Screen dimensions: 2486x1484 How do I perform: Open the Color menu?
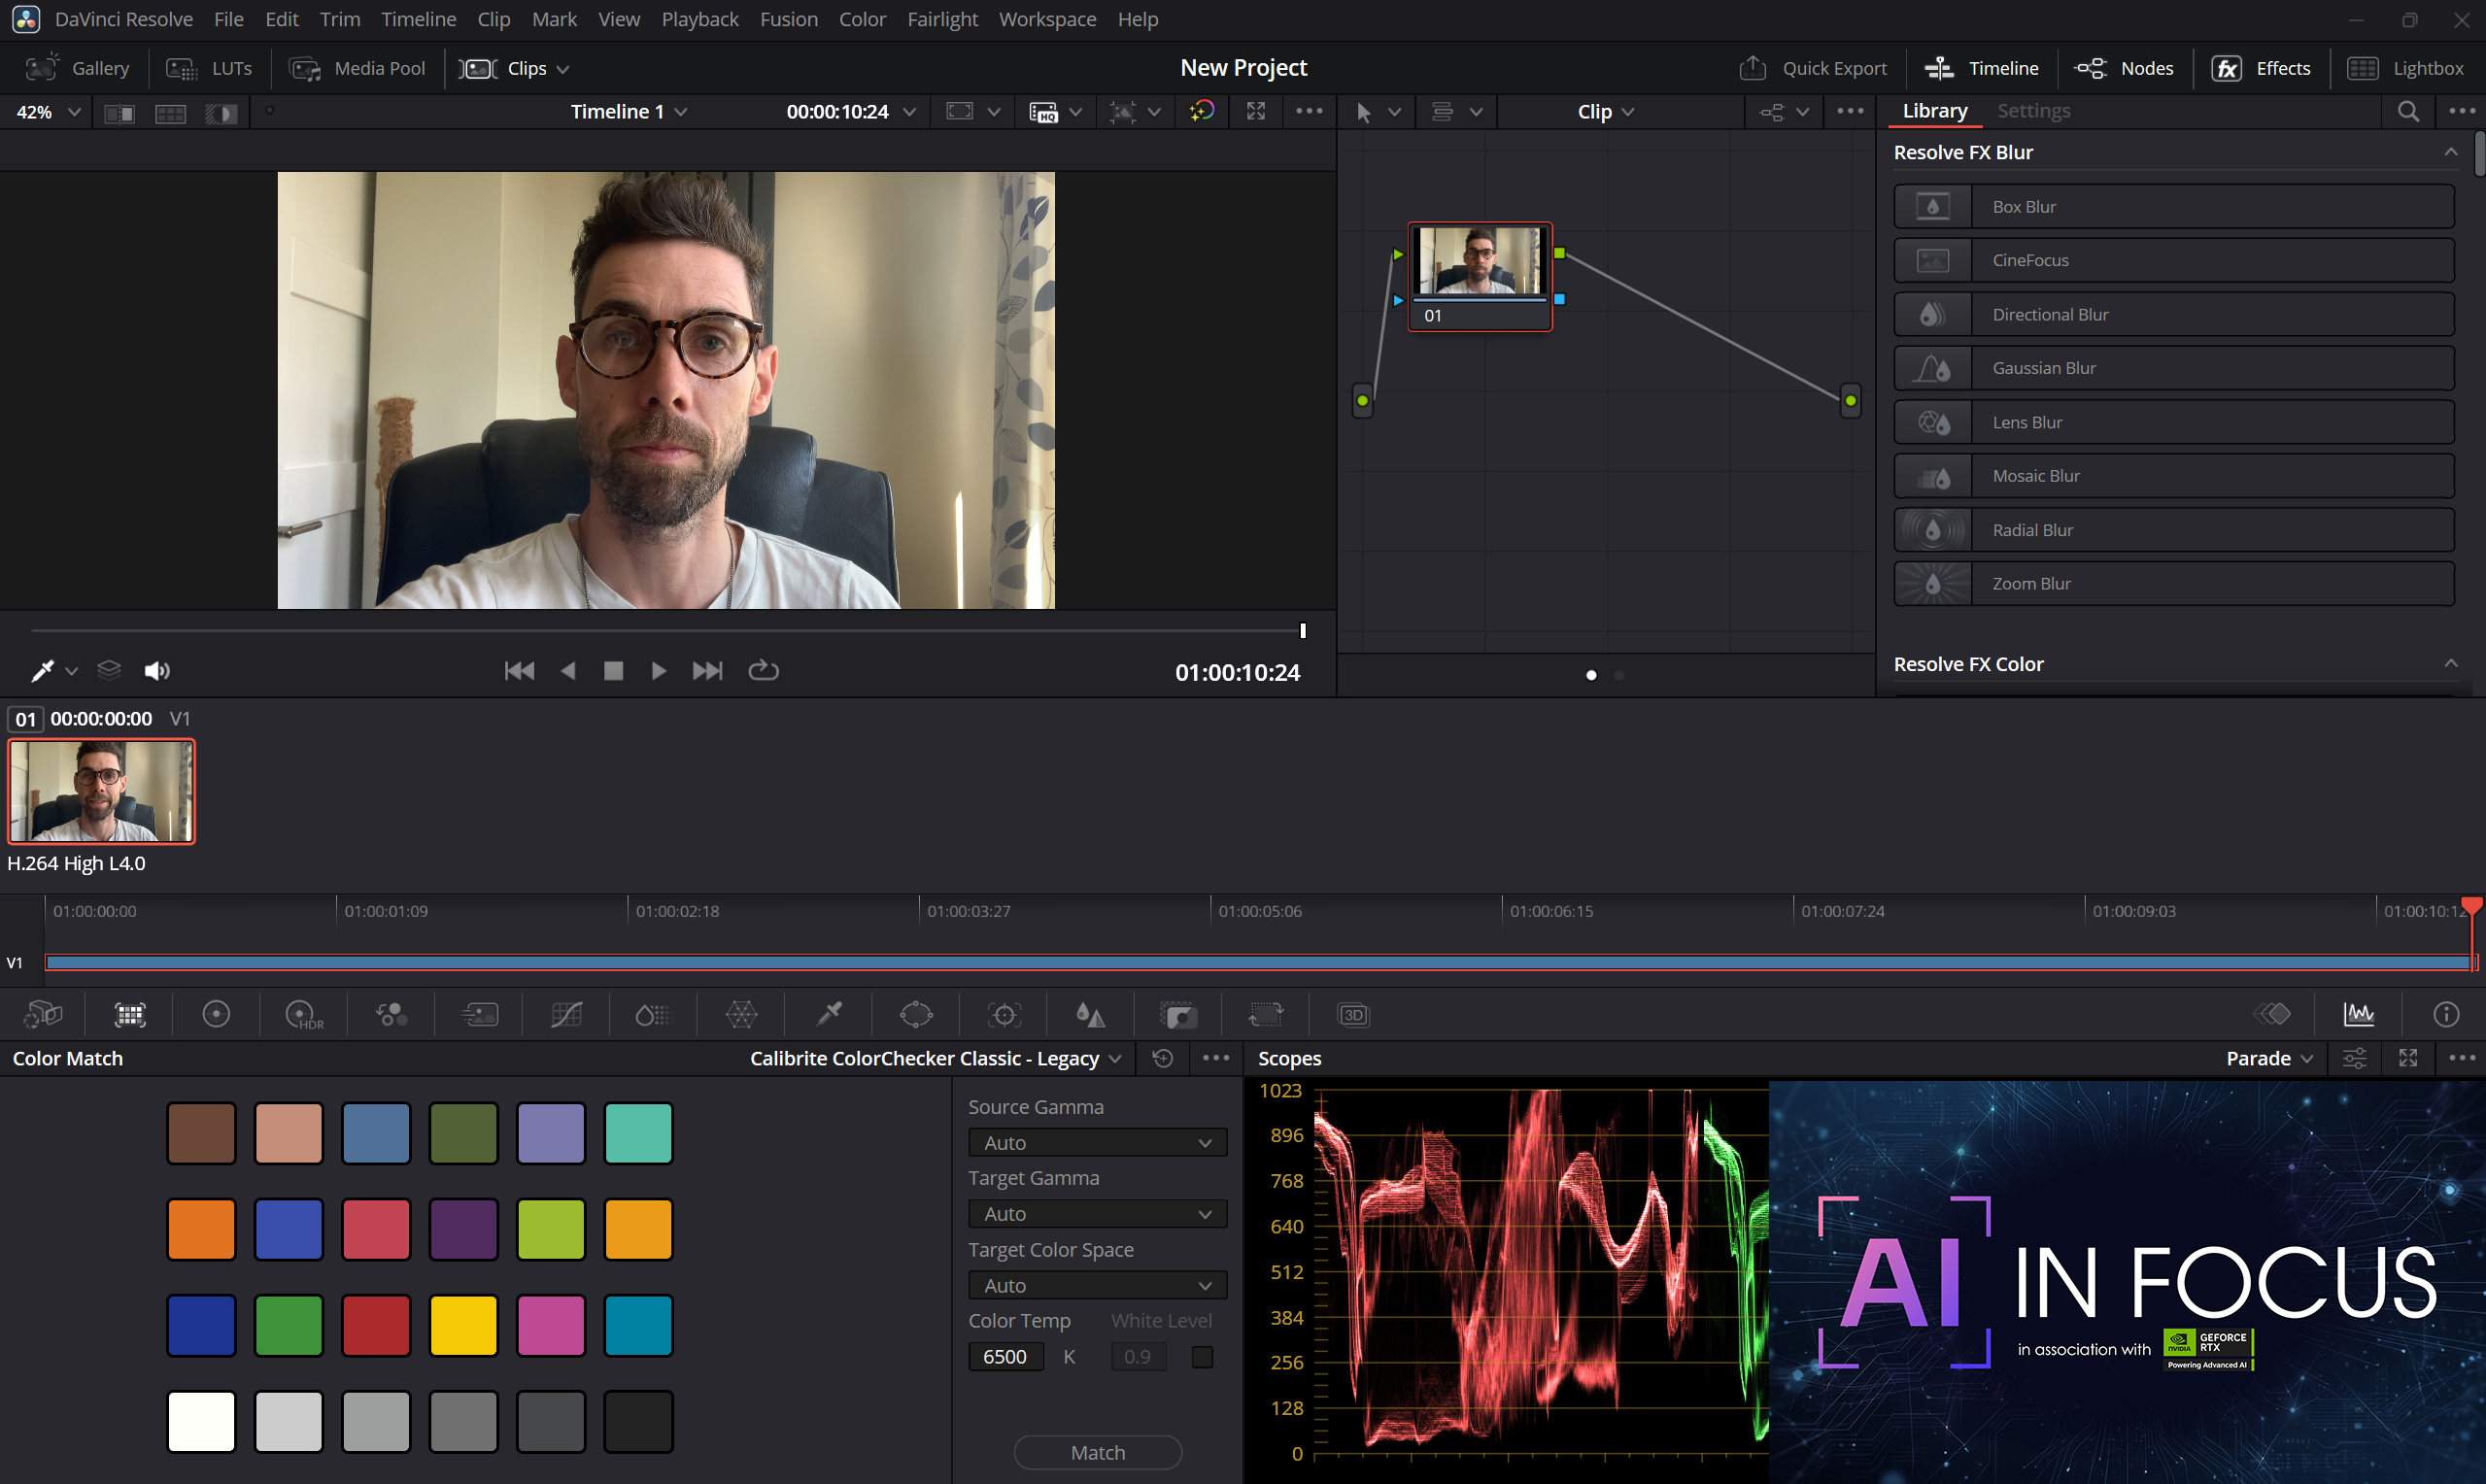(862, 19)
